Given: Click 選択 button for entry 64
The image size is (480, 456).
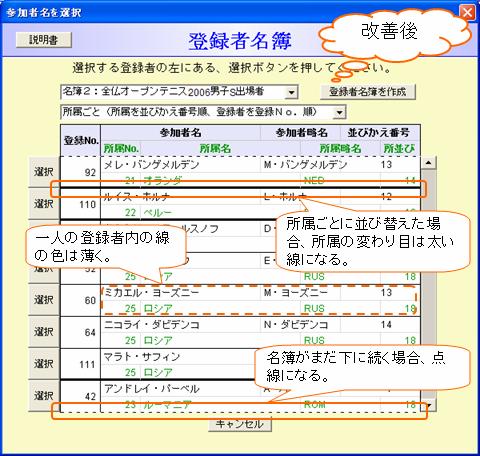Looking at the screenshot, I should point(44,332).
